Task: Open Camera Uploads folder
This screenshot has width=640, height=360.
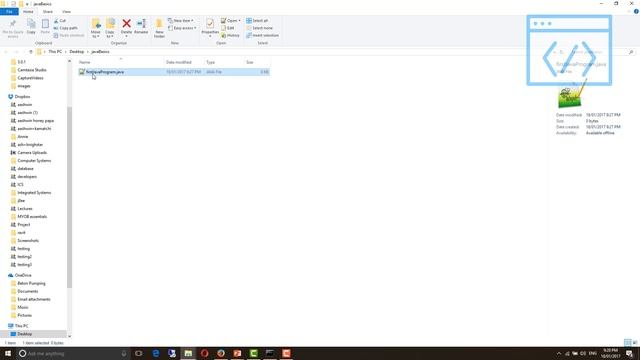Action: pyautogui.click(x=32, y=153)
